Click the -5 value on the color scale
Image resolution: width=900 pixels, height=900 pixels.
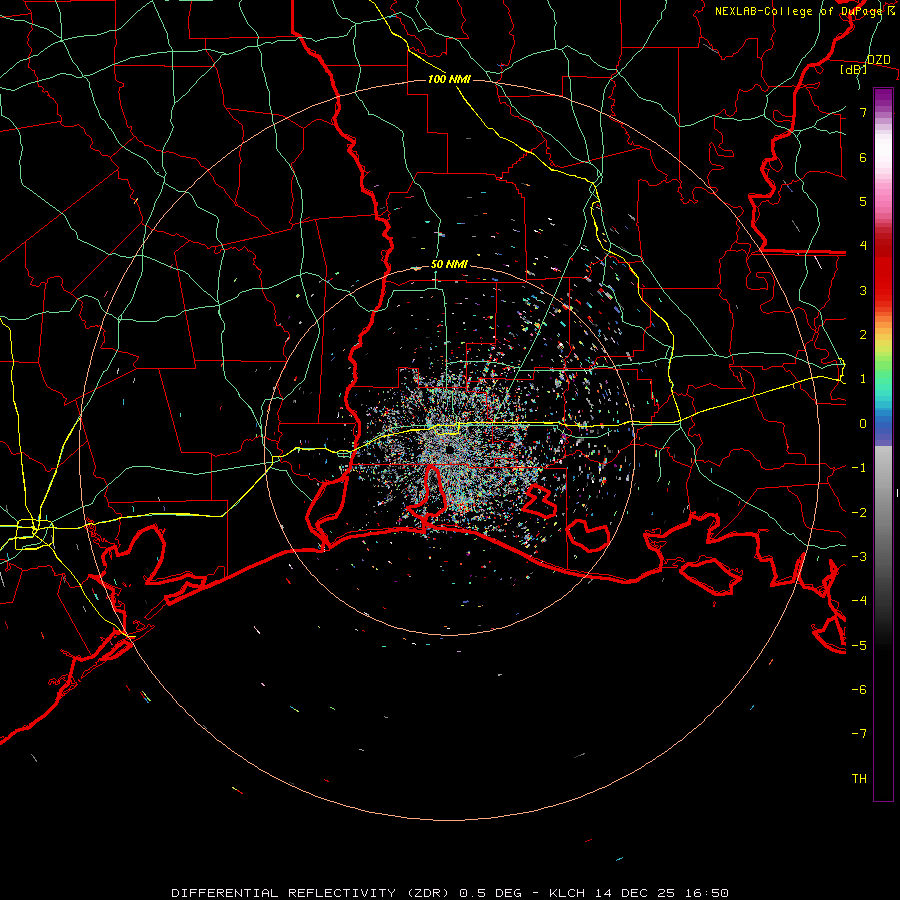click(x=859, y=645)
